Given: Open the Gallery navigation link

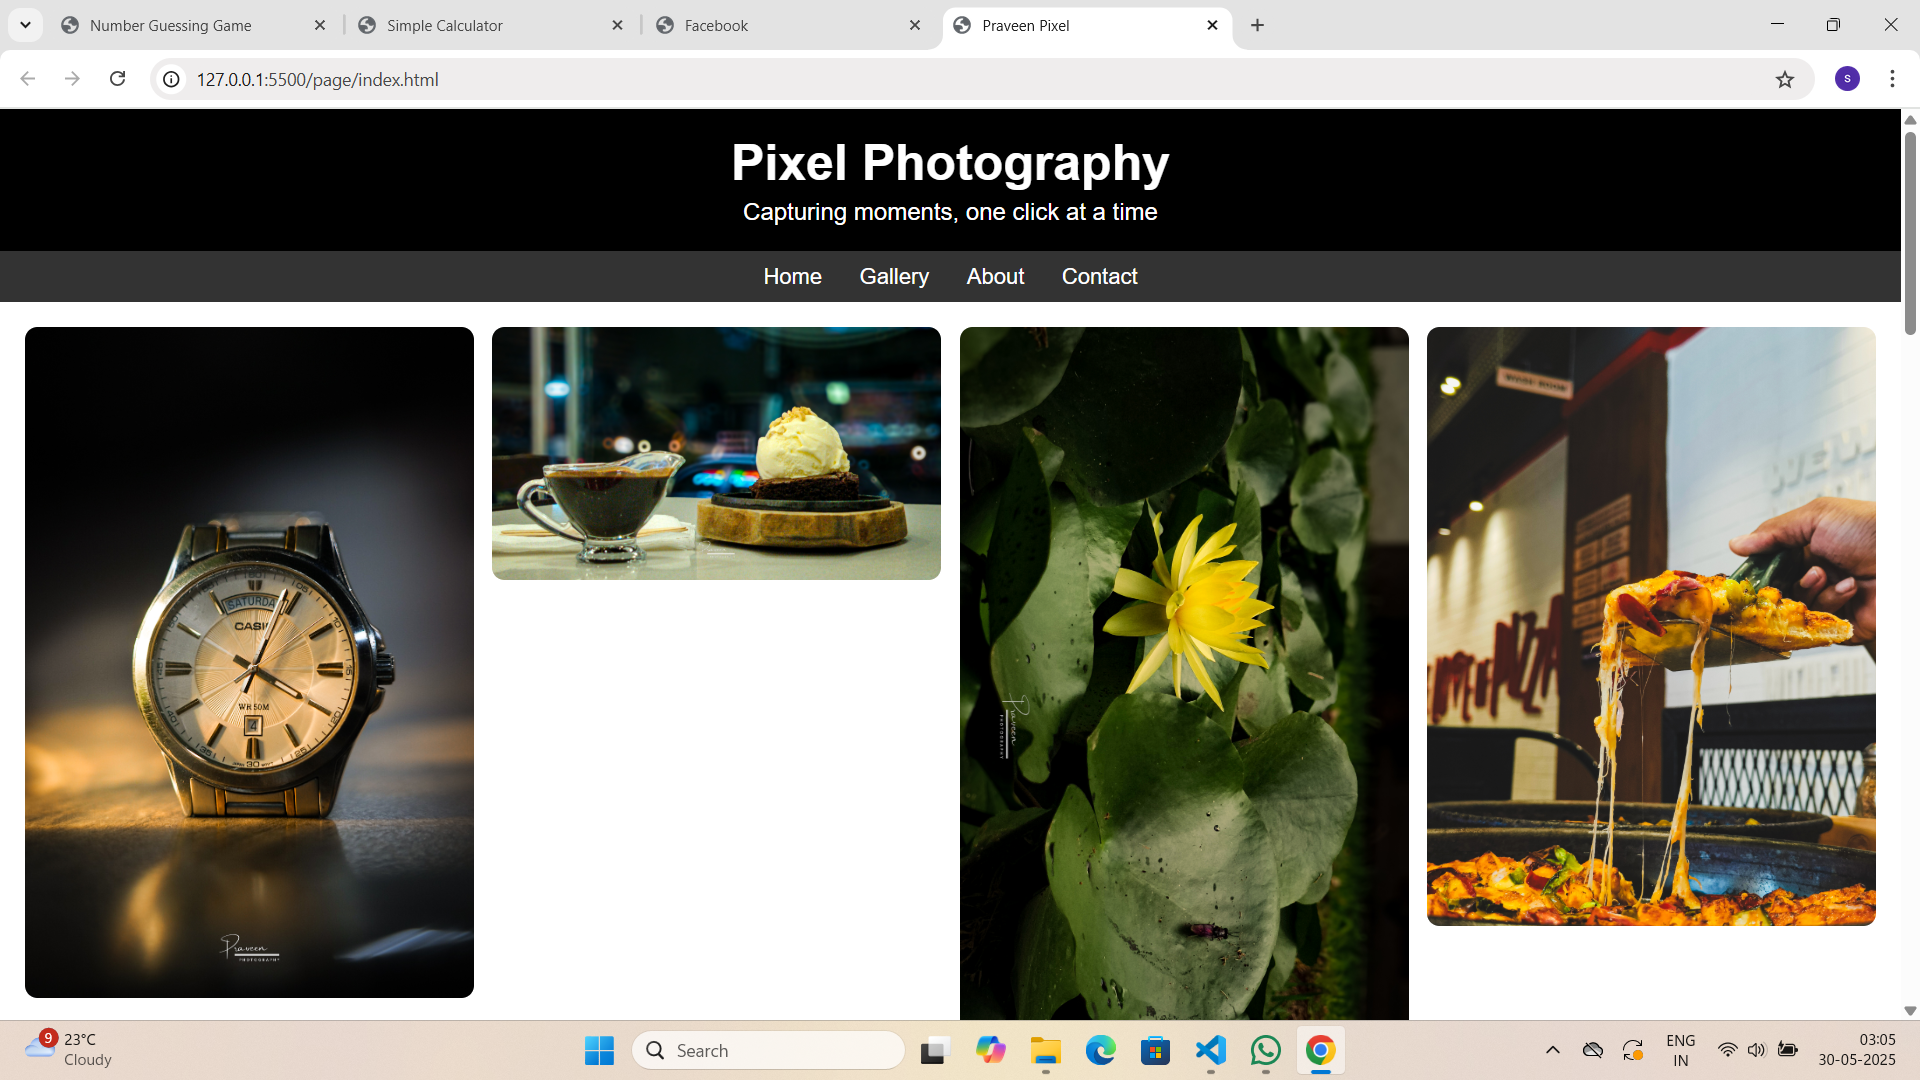Looking at the screenshot, I should tap(893, 276).
